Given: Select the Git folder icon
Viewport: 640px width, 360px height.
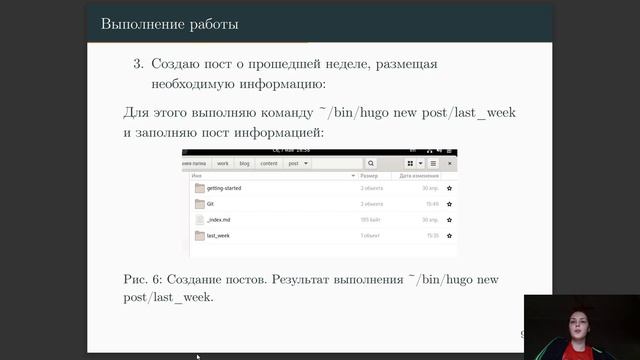Looking at the screenshot, I should coord(200,204).
